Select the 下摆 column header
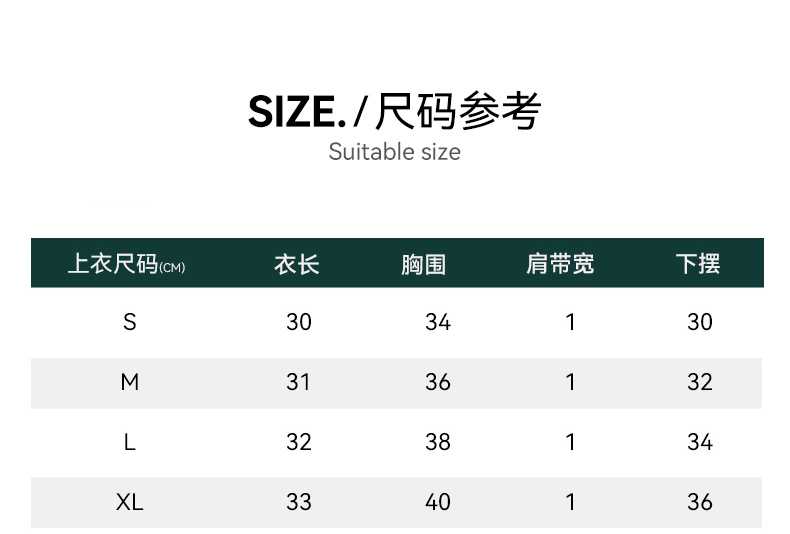Image resolution: width=790 pixels, height=534 pixels. tap(698, 264)
